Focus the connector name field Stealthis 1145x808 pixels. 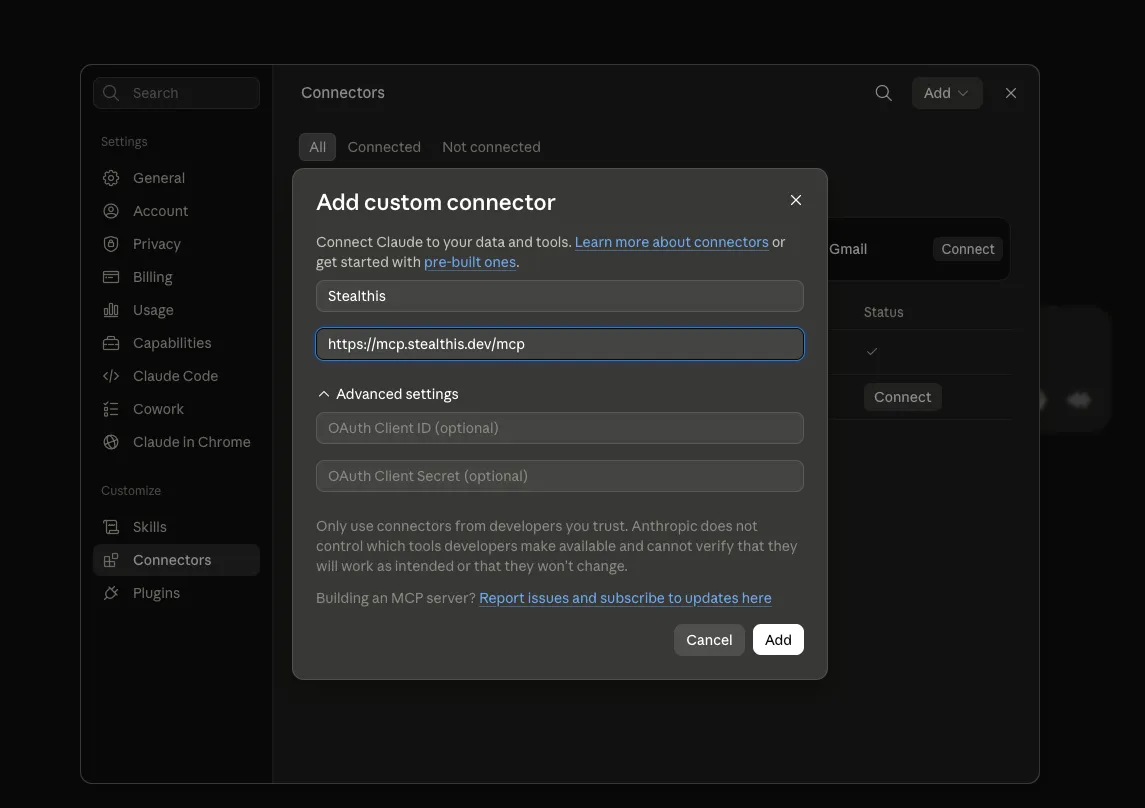click(559, 296)
